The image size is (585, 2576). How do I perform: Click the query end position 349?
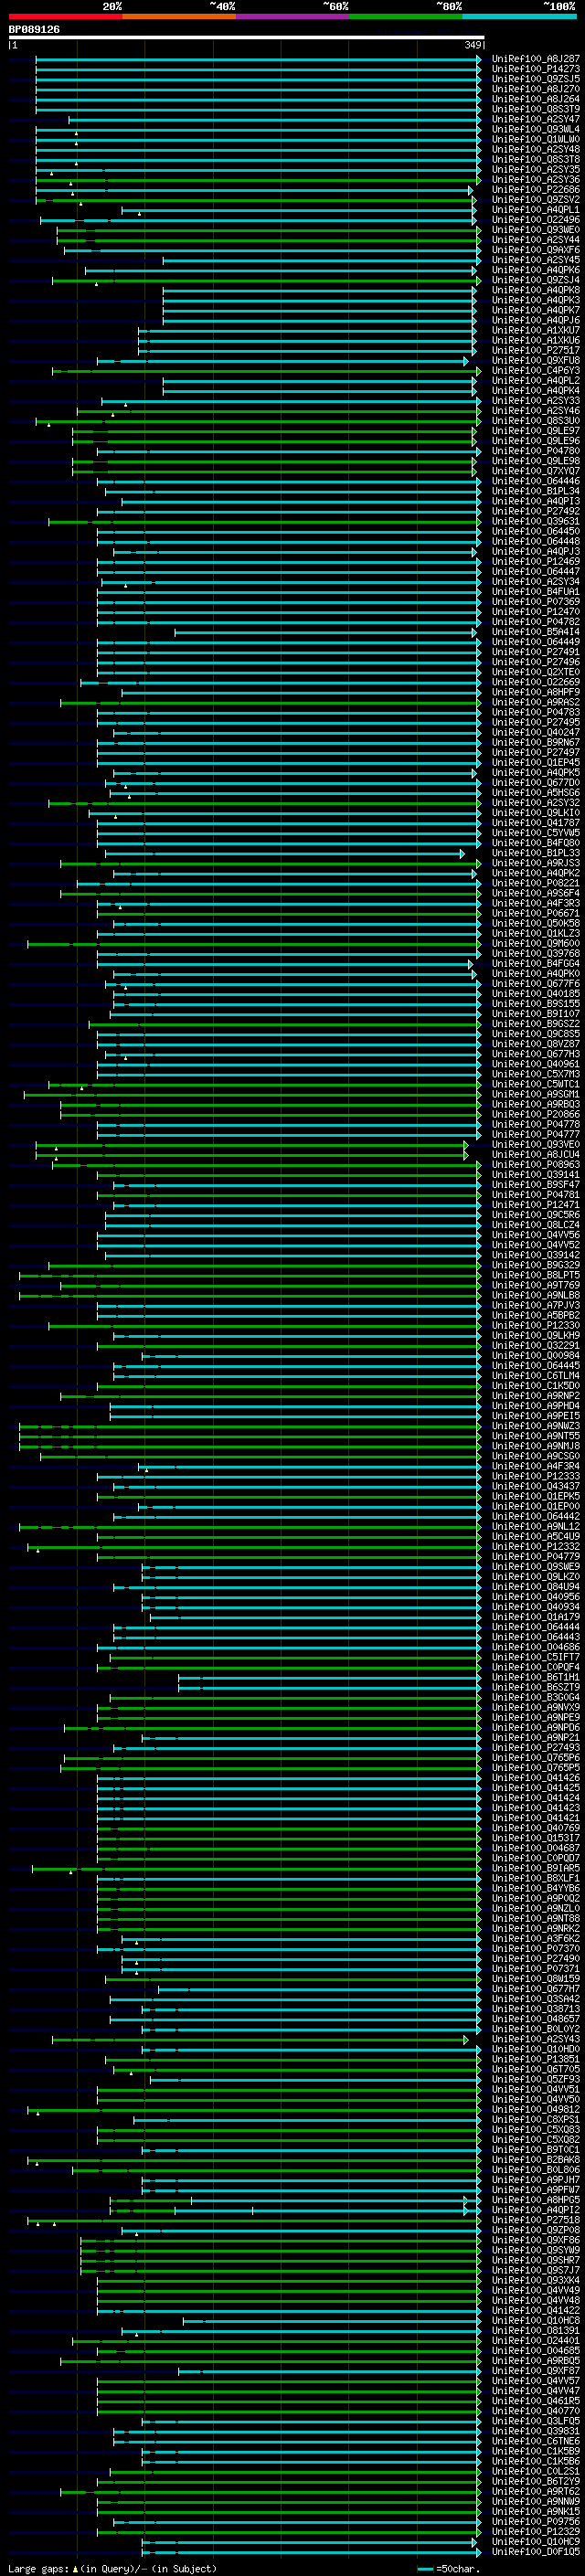(x=473, y=45)
